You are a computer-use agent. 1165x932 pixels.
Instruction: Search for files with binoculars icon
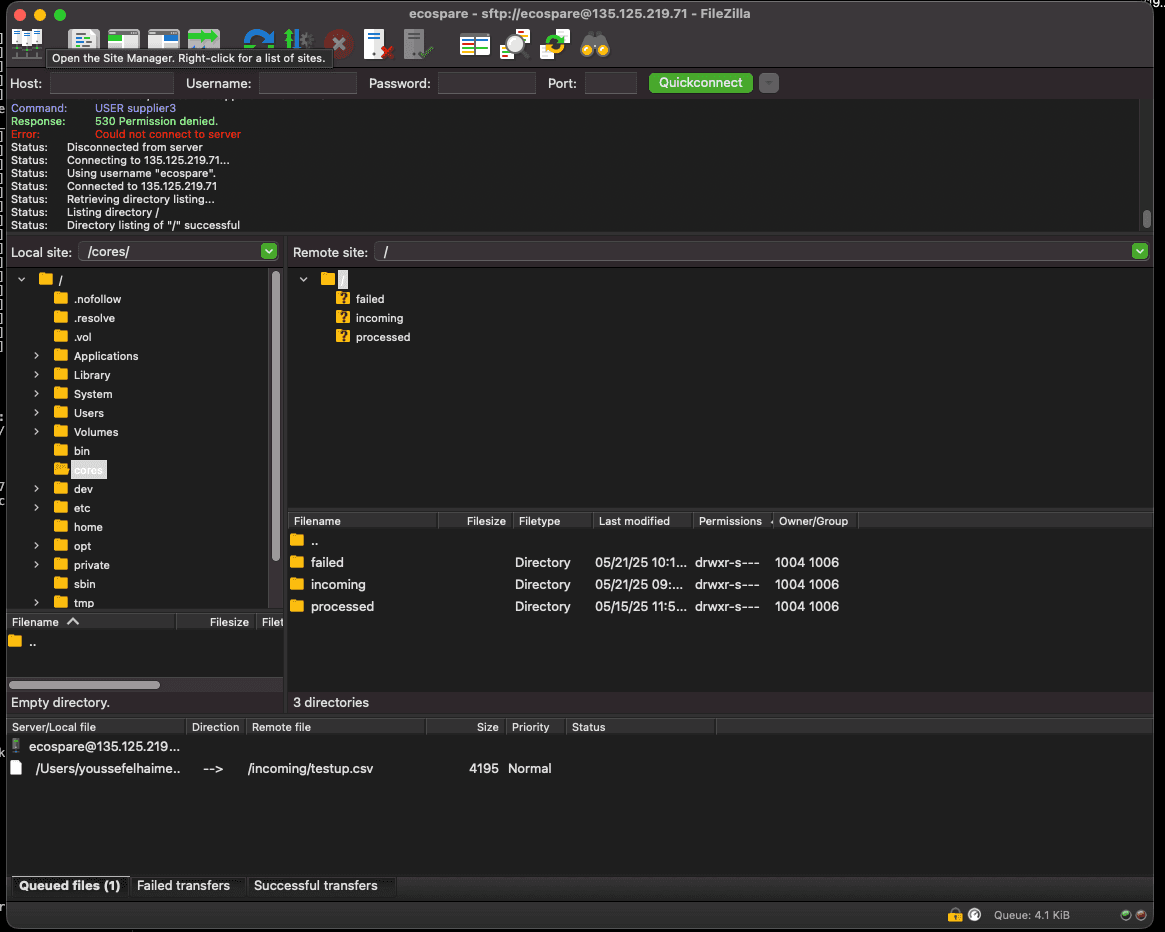point(595,45)
